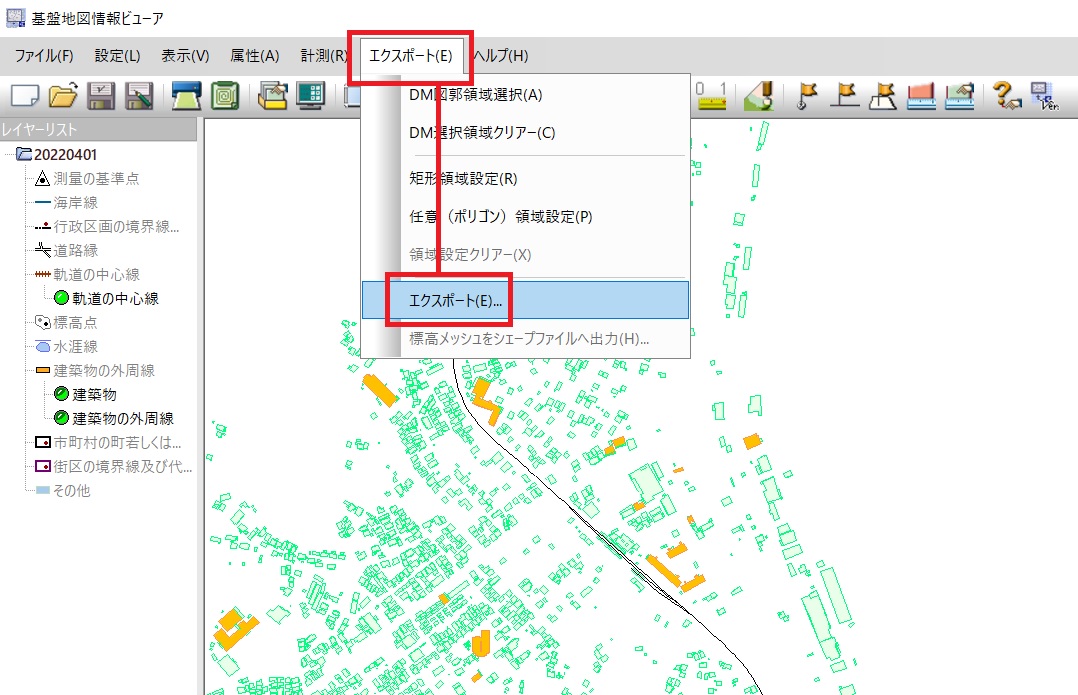Select the 道路縁 layer
The image size is (1078, 695).
pos(76,251)
